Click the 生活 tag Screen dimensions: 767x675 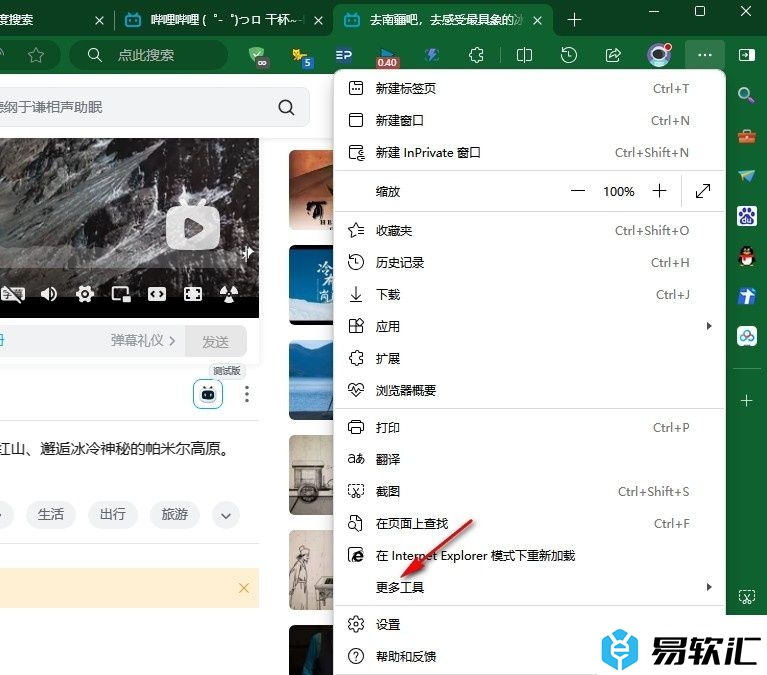click(x=51, y=515)
